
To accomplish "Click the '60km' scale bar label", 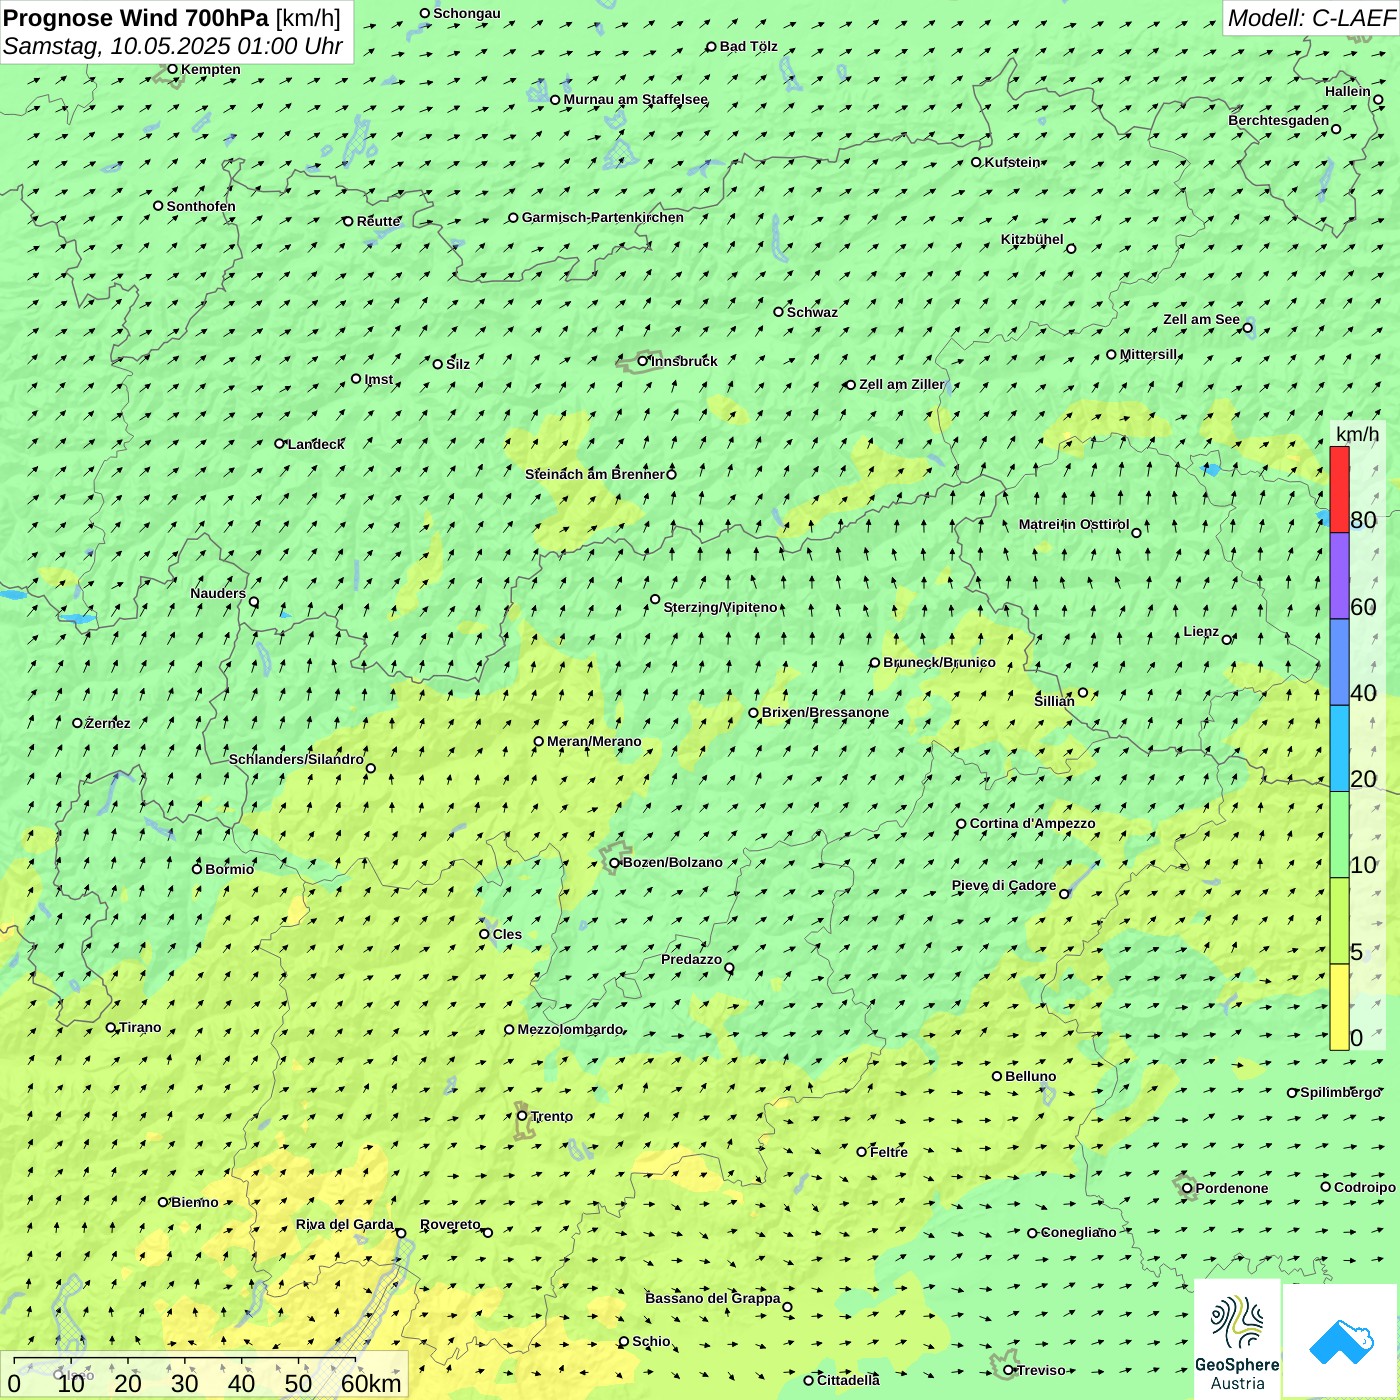I will coord(371,1384).
